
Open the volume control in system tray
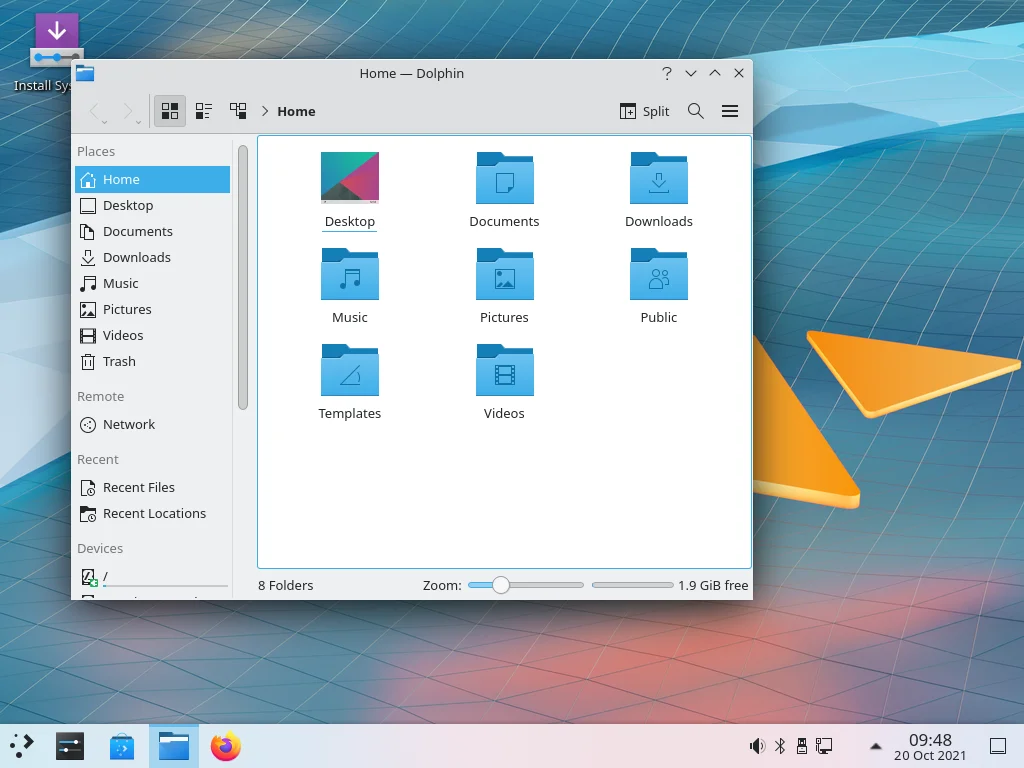coord(757,746)
